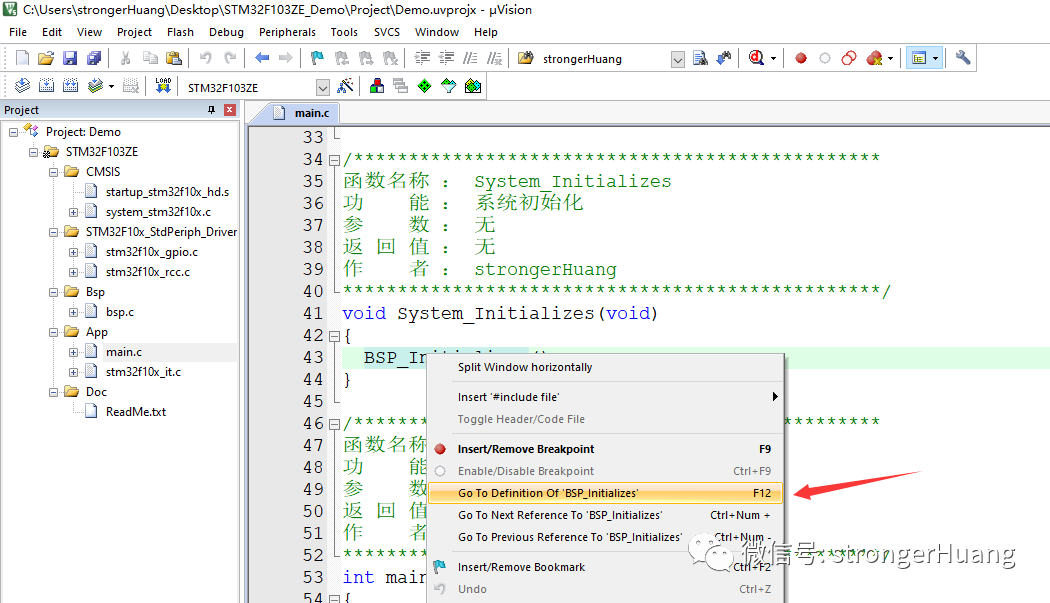Select Insert/Remove Bookmark in the context menu

pos(605,567)
